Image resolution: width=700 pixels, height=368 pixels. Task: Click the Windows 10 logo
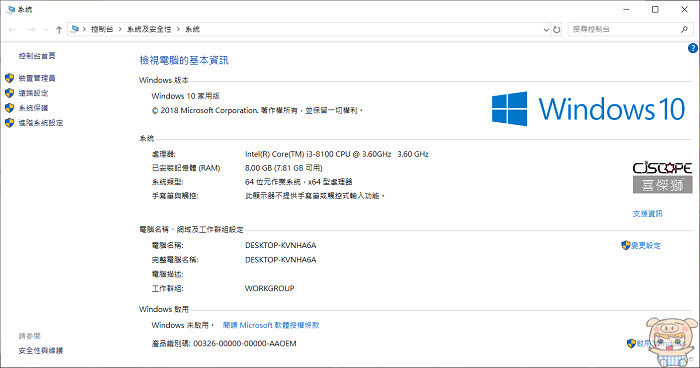tap(588, 109)
